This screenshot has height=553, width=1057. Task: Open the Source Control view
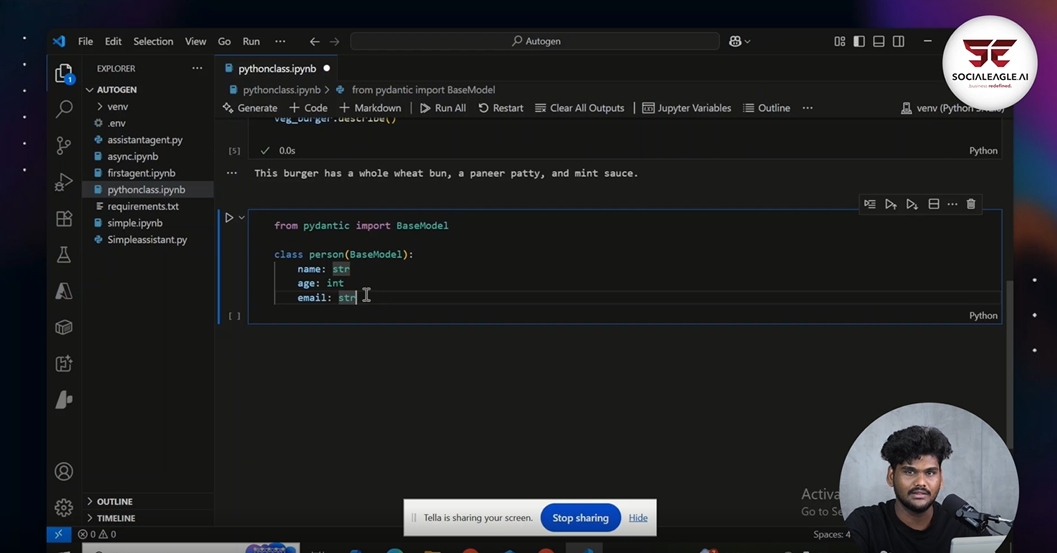[64, 145]
